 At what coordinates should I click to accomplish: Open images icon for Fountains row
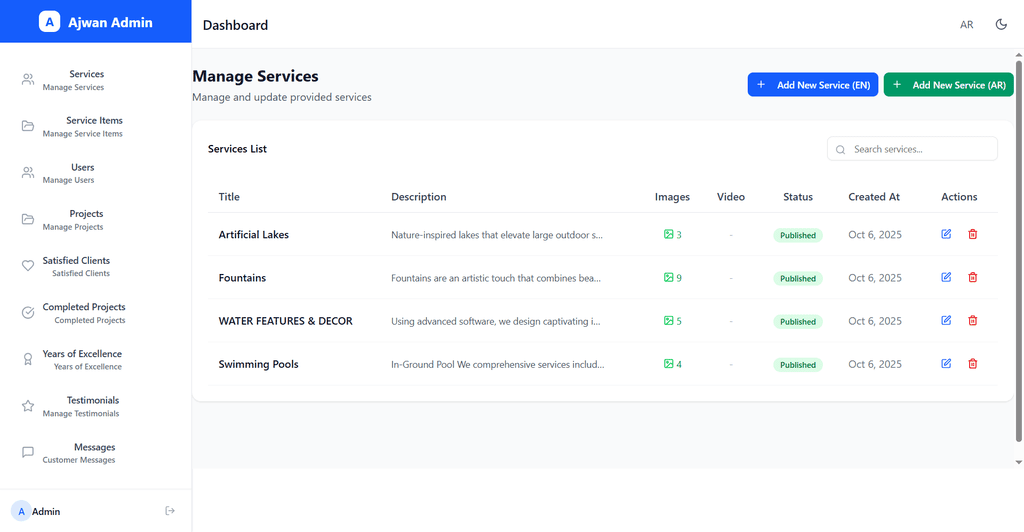pyautogui.click(x=669, y=278)
